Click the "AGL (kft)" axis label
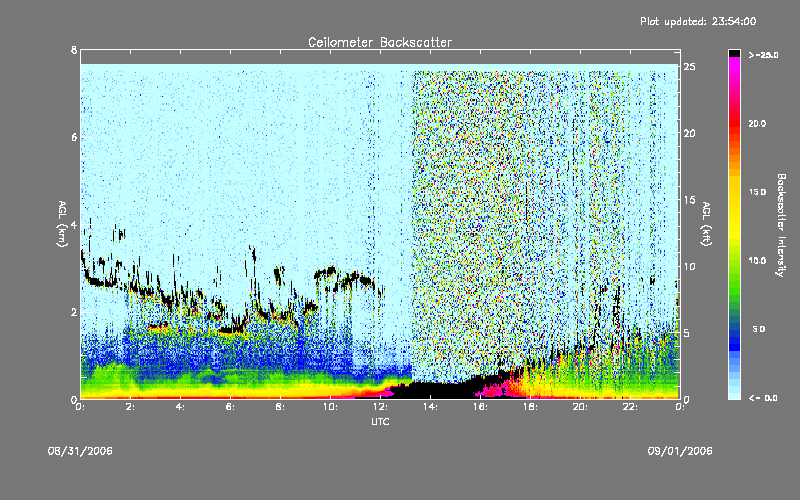 click(706, 224)
